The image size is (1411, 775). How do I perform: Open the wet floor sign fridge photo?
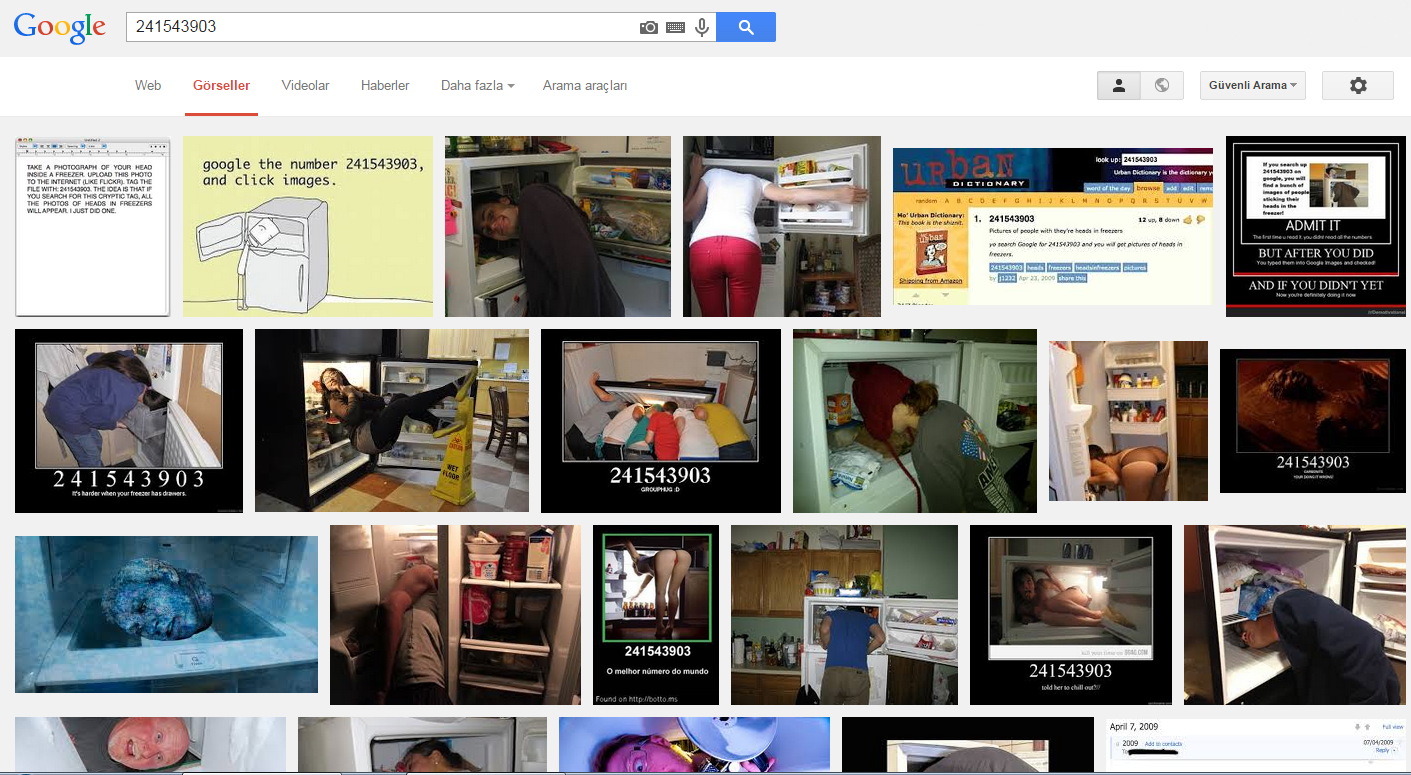click(391, 420)
